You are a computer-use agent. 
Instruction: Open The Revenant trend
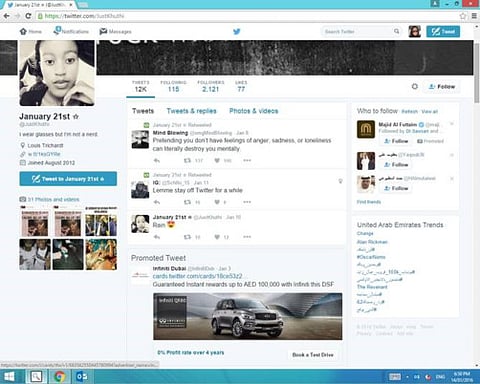pos(372,287)
